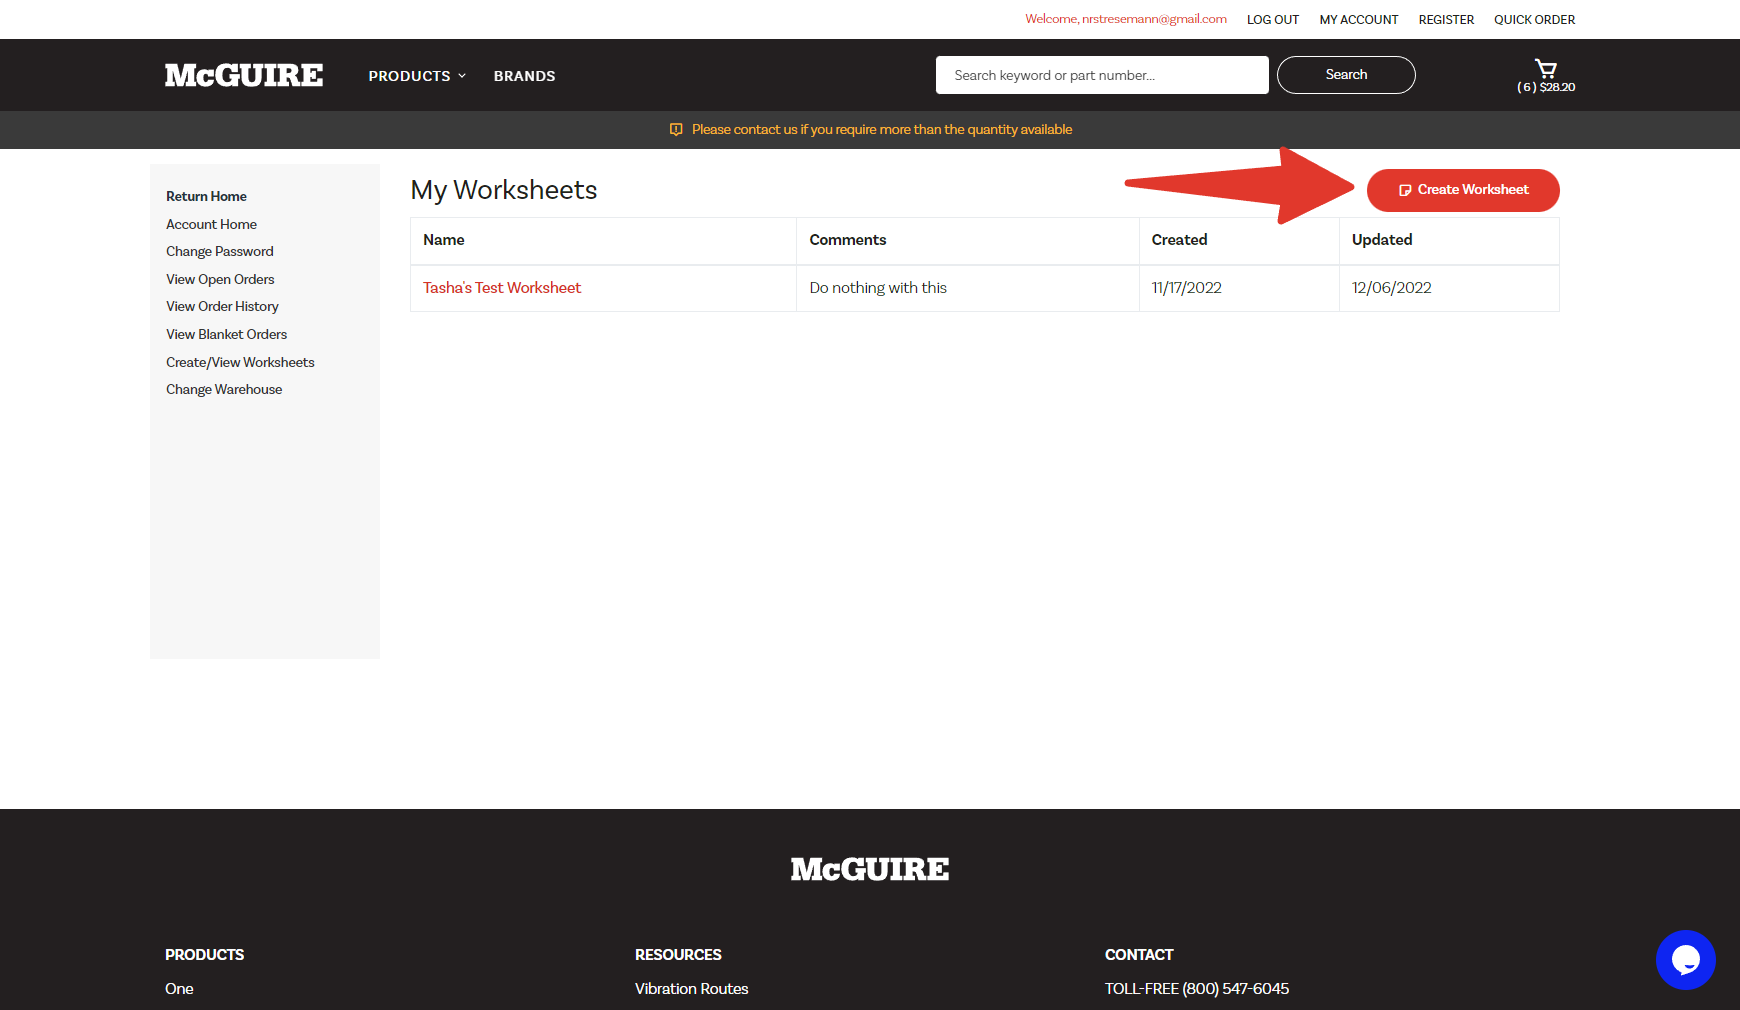Open the PRODUCTS chevron in the navigation bar
This screenshot has height=1010, width=1740.
[462, 75]
